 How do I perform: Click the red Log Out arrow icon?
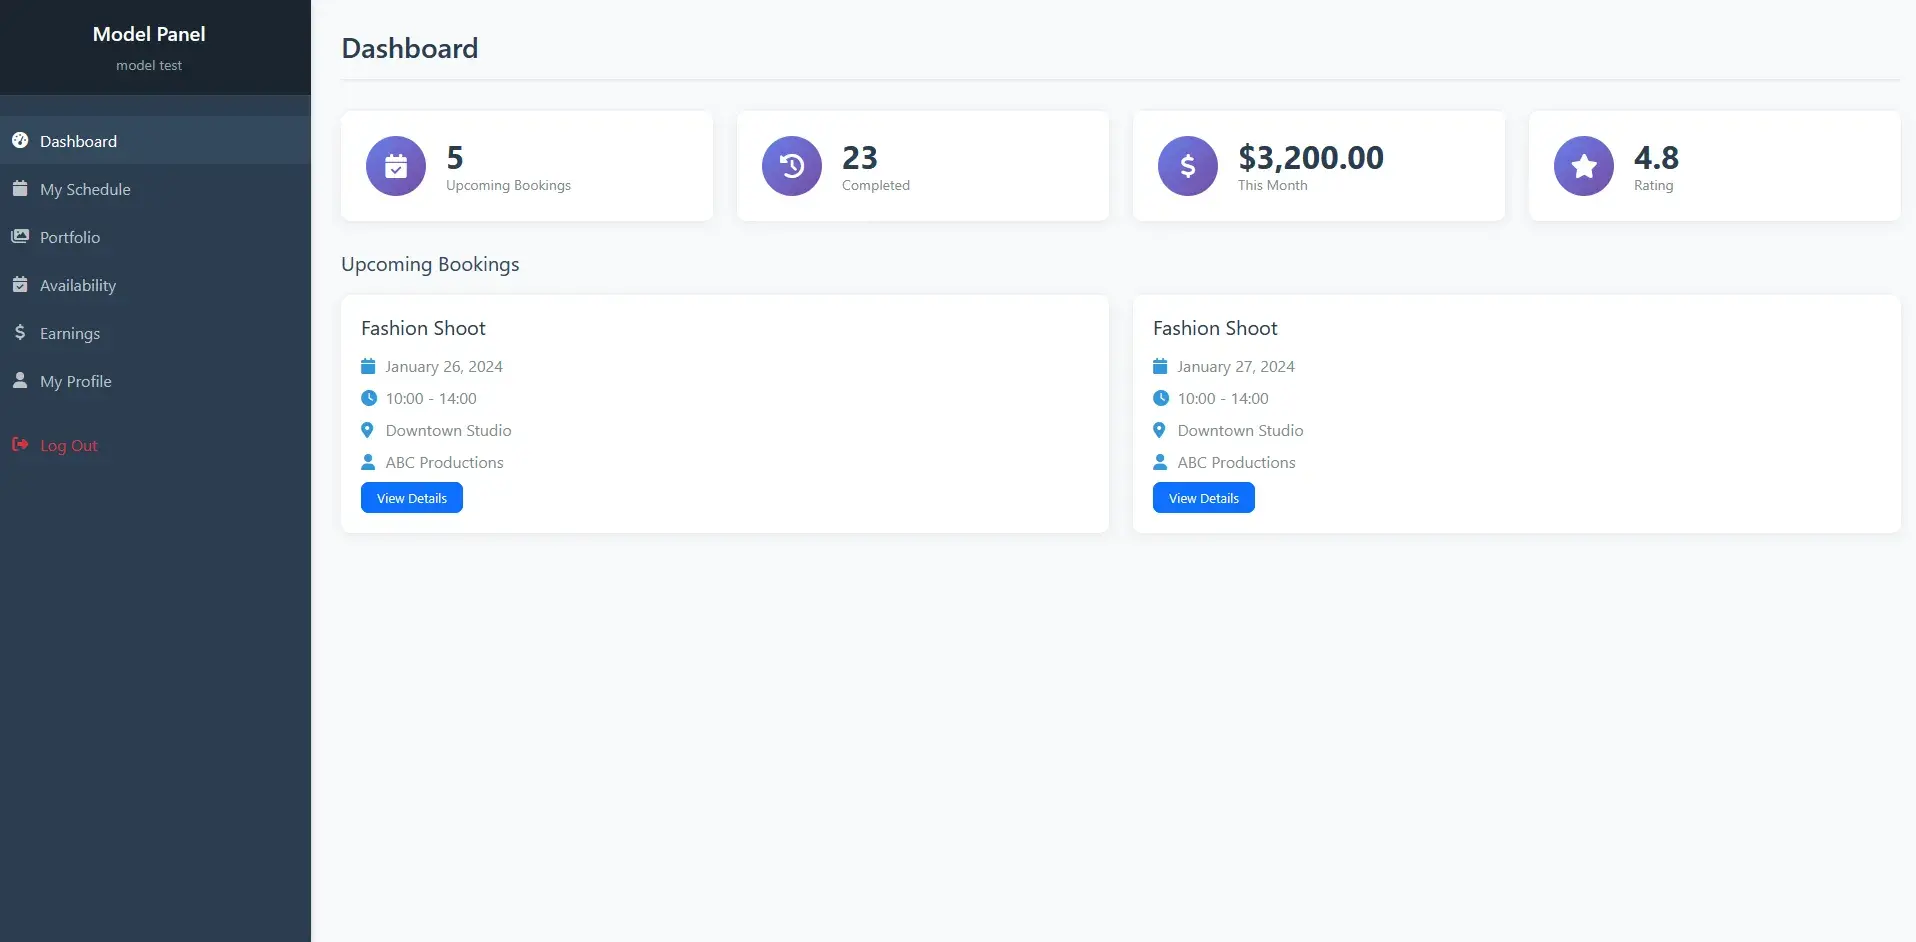pyautogui.click(x=20, y=445)
